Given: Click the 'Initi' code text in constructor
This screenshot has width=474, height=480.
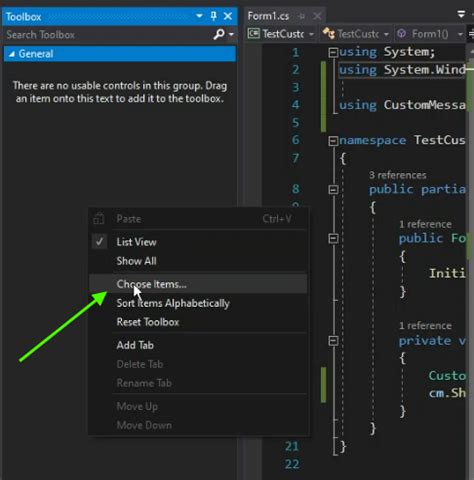Looking at the screenshot, I should point(447,273).
